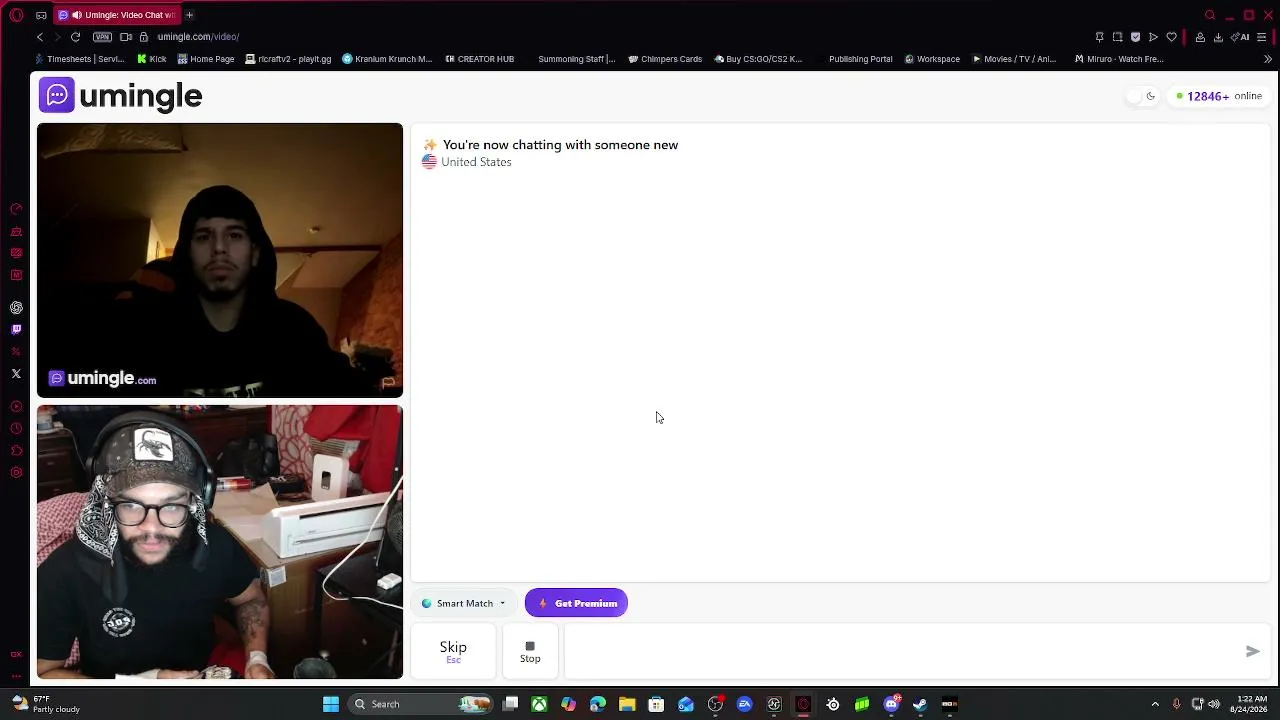
Task: Open X in Opera sidebar
Action: point(16,374)
